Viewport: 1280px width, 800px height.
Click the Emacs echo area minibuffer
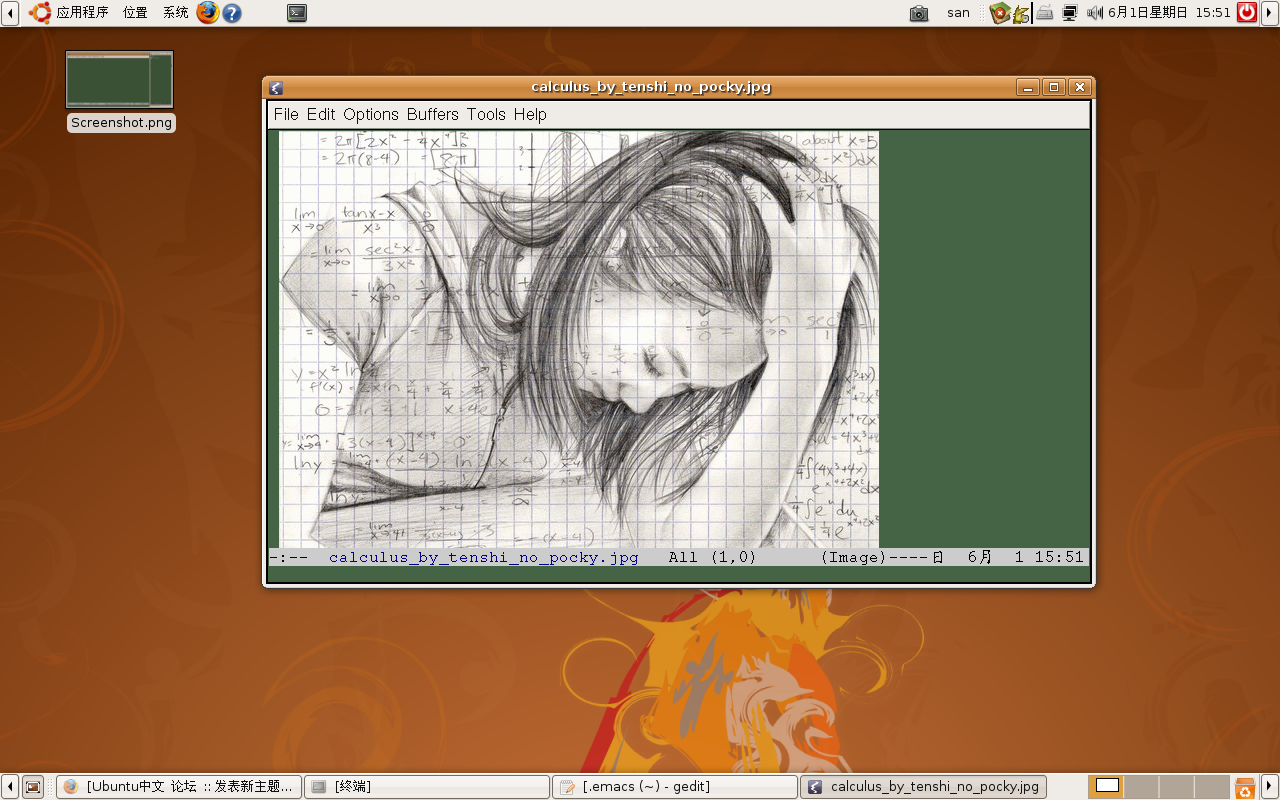tap(678, 574)
